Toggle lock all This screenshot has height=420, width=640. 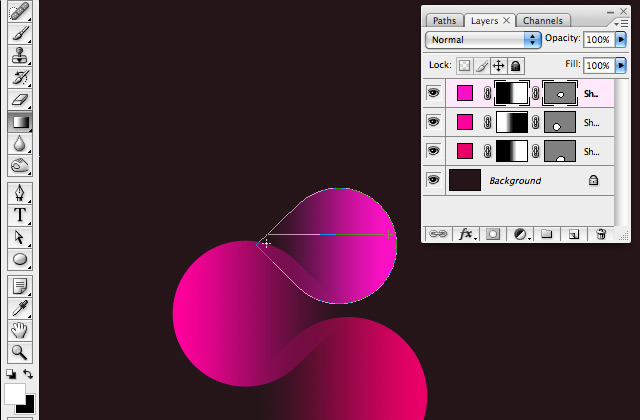point(516,66)
